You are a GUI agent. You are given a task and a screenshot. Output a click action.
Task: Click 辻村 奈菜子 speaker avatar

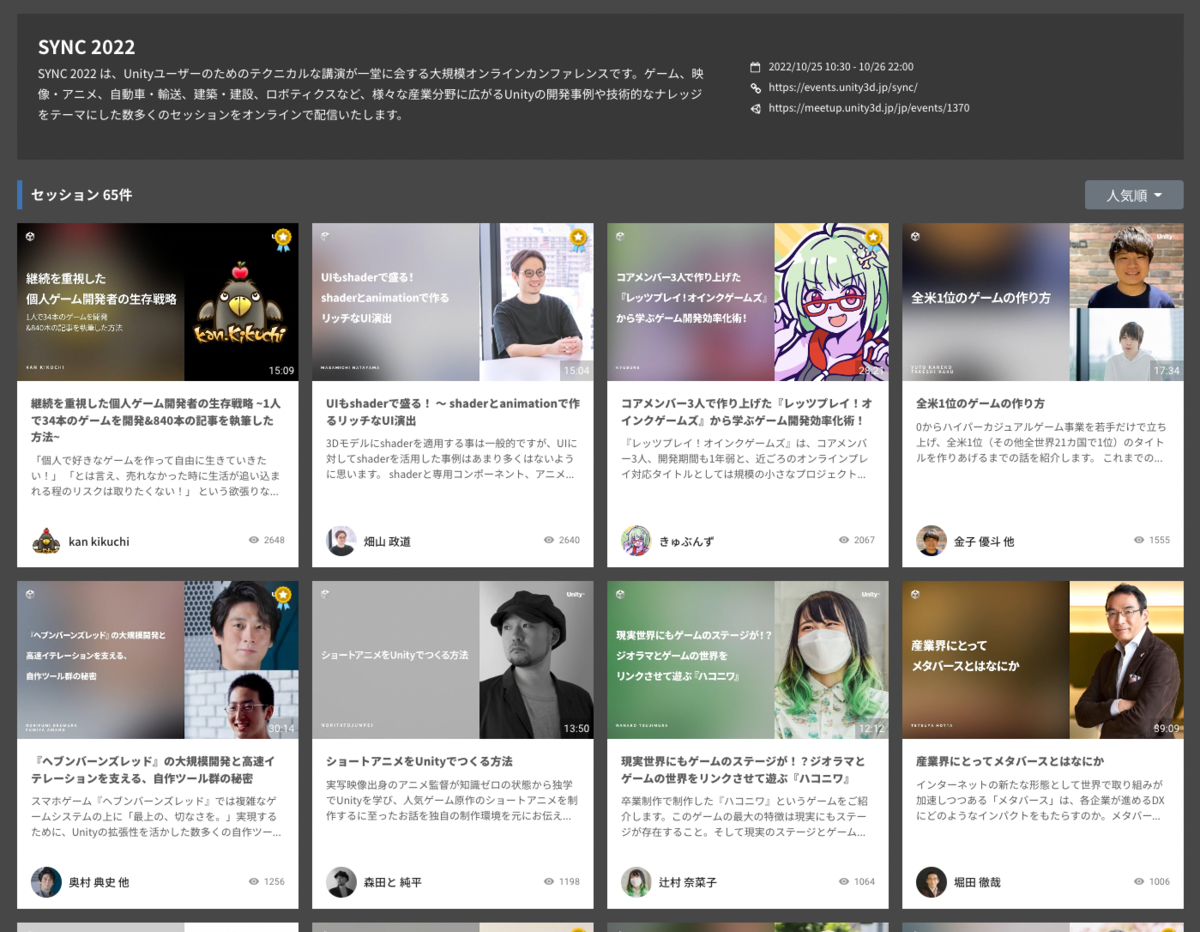pos(636,882)
